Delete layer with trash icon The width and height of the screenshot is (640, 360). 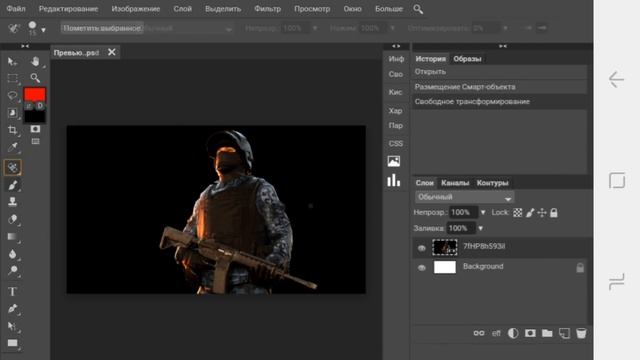click(581, 333)
